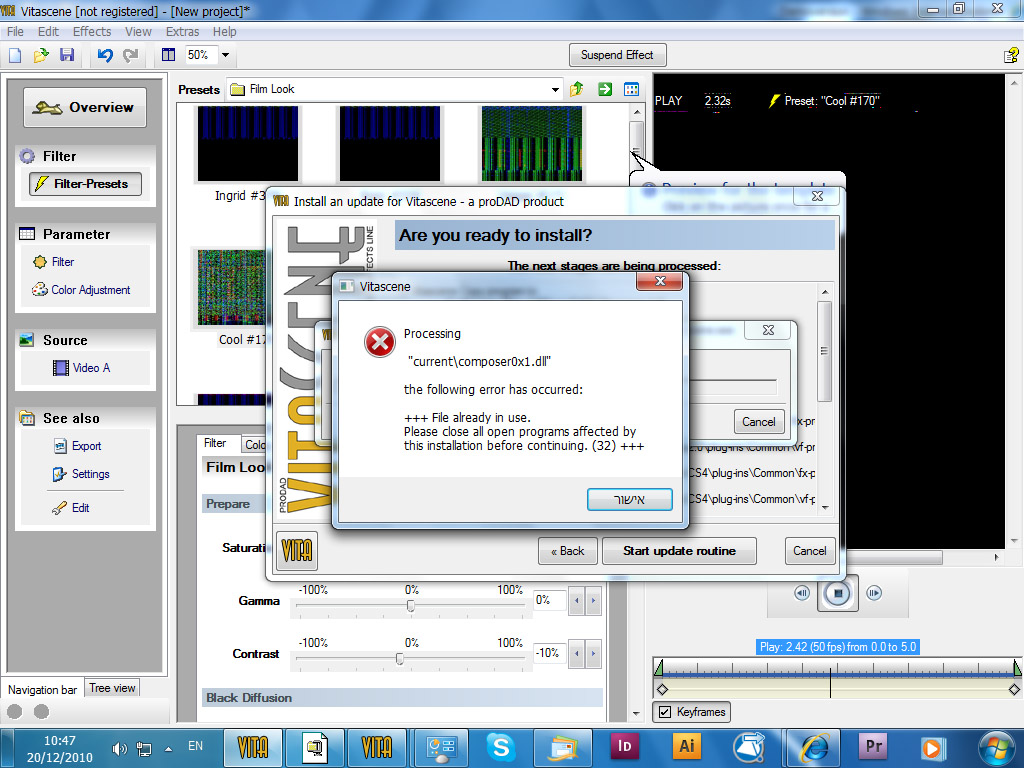Click the Gamma value field
Viewport: 1024px width, 768px height.
click(x=549, y=600)
